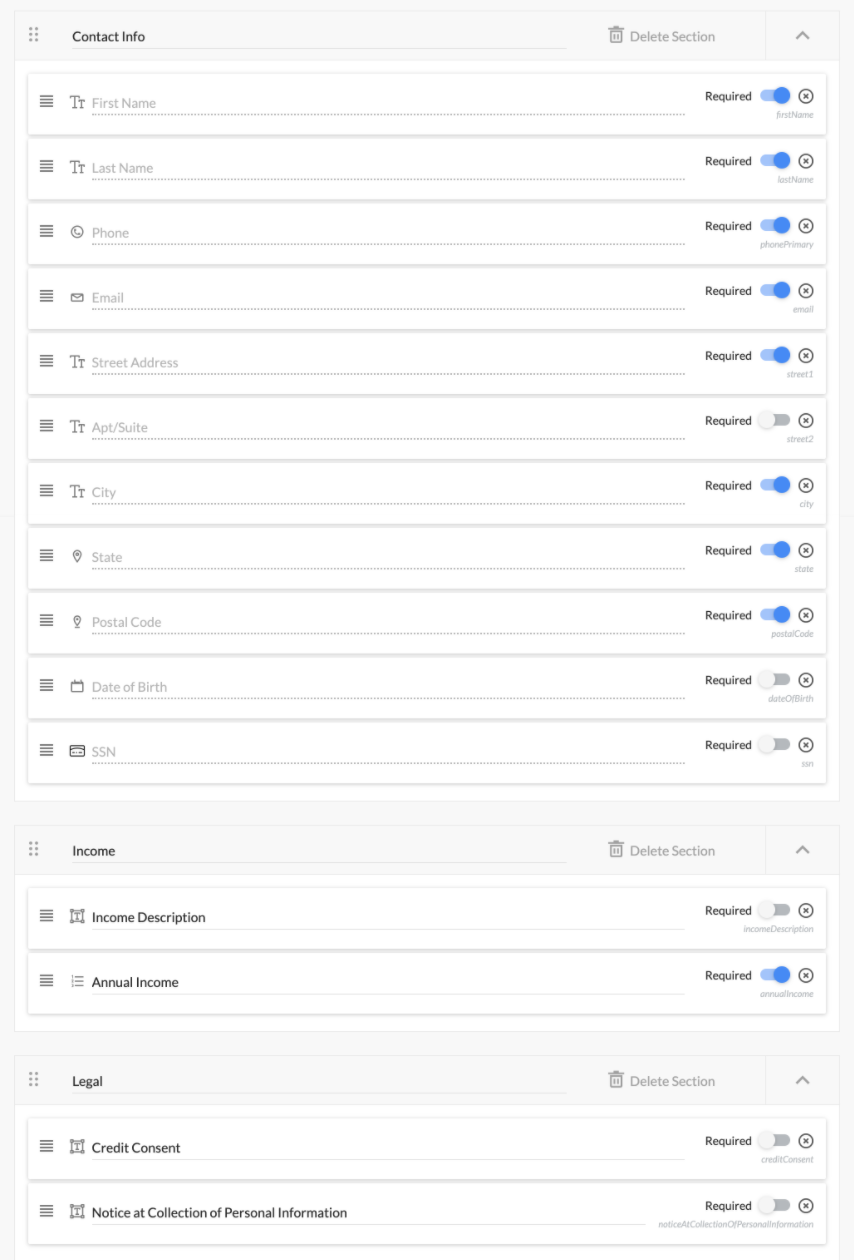
Task: Click the Email label field
Action: pyautogui.click(x=388, y=298)
